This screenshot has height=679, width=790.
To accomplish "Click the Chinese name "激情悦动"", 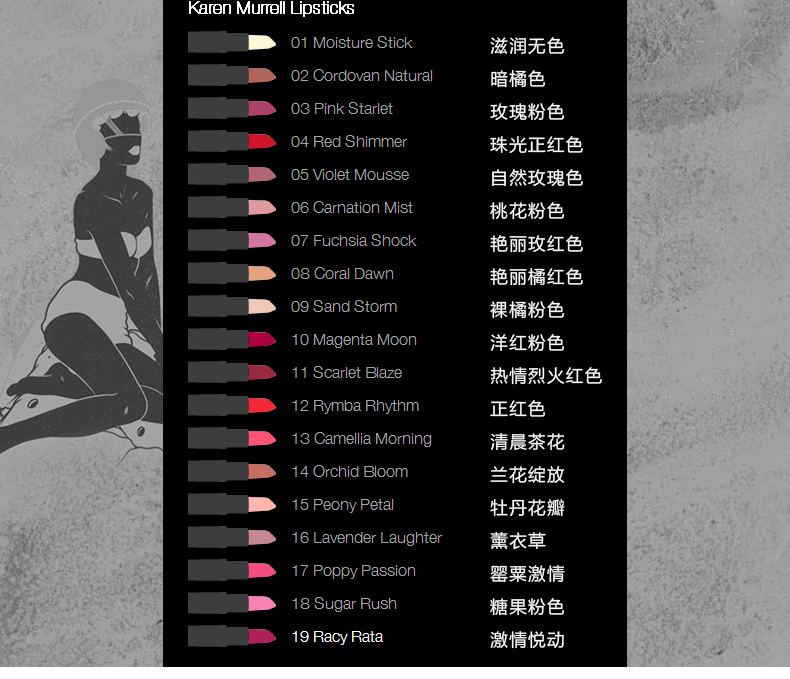I will point(527,640).
